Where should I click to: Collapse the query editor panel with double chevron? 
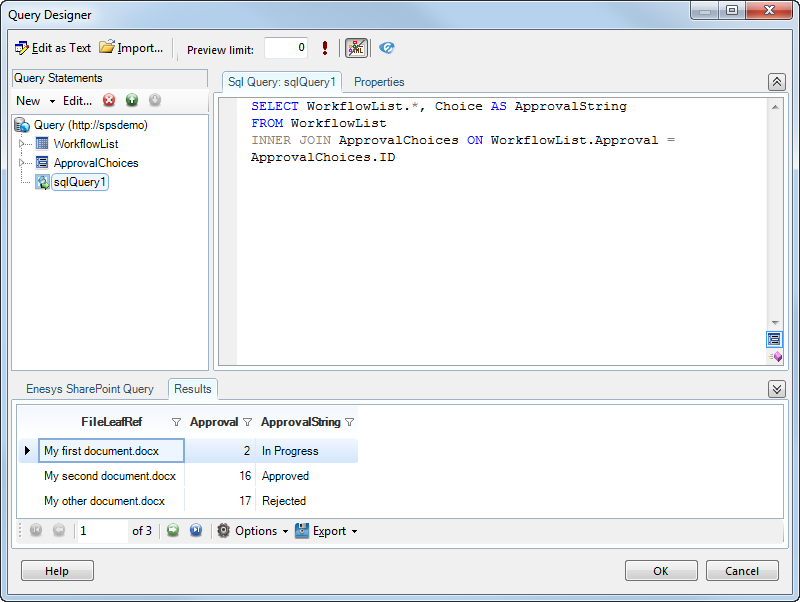[776, 82]
